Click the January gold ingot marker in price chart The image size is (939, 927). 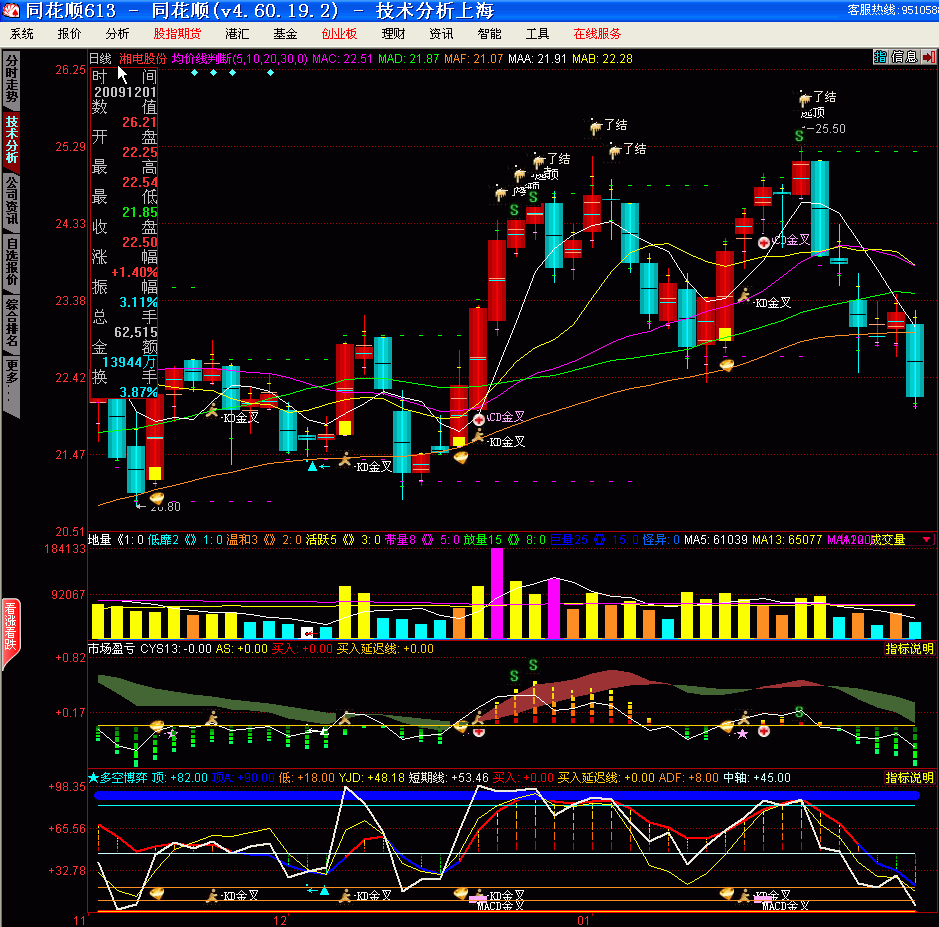tap(726, 364)
